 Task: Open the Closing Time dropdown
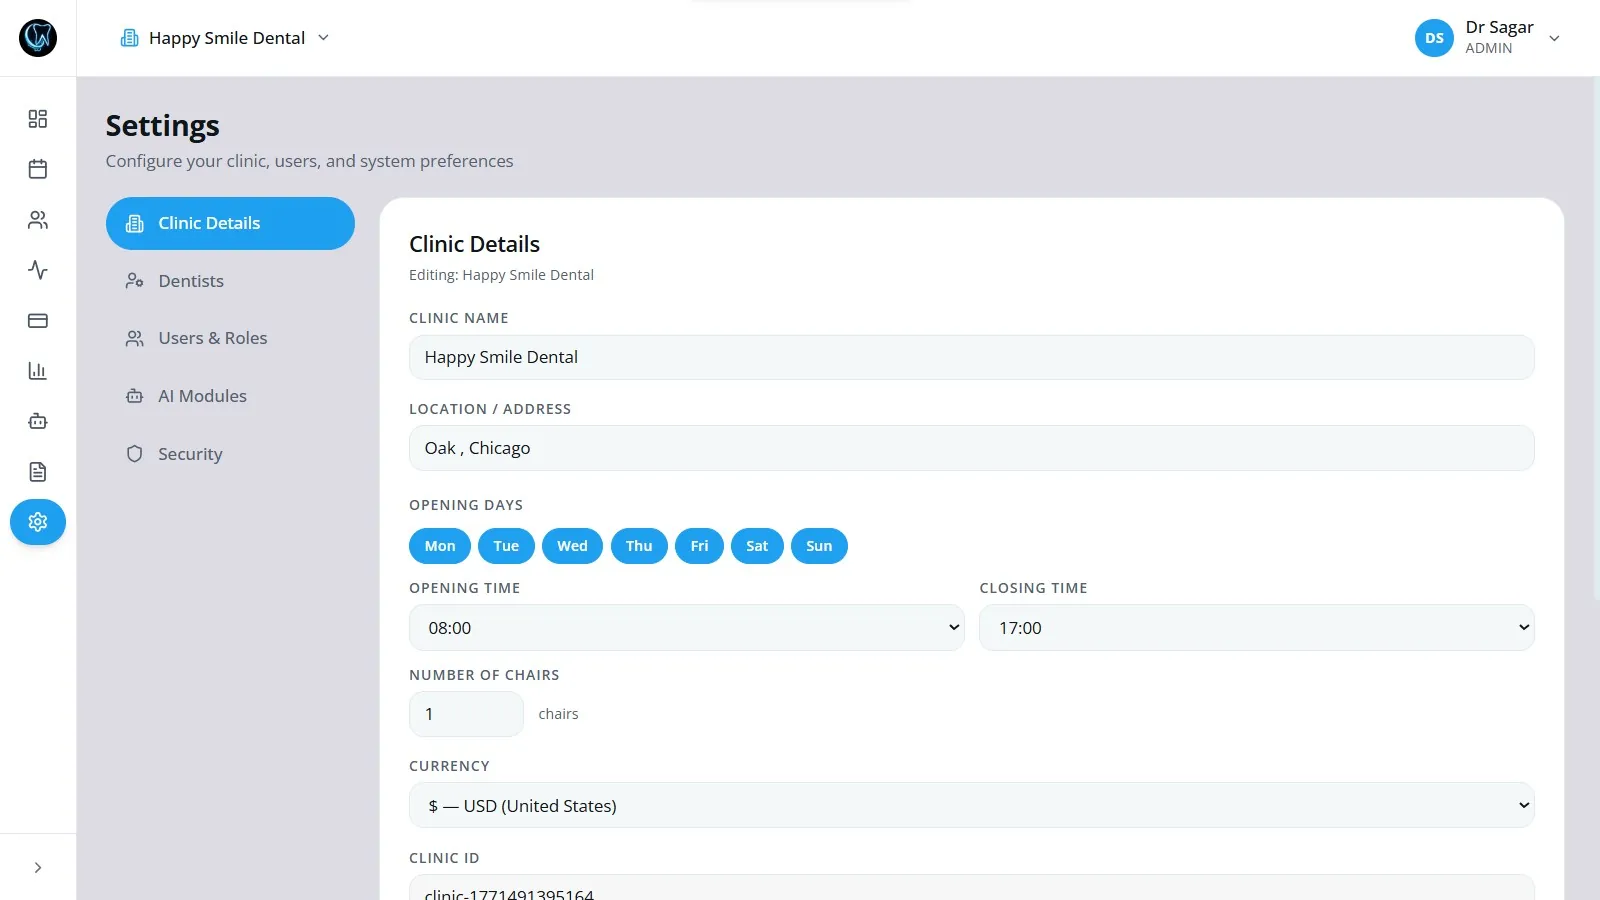click(x=1257, y=628)
